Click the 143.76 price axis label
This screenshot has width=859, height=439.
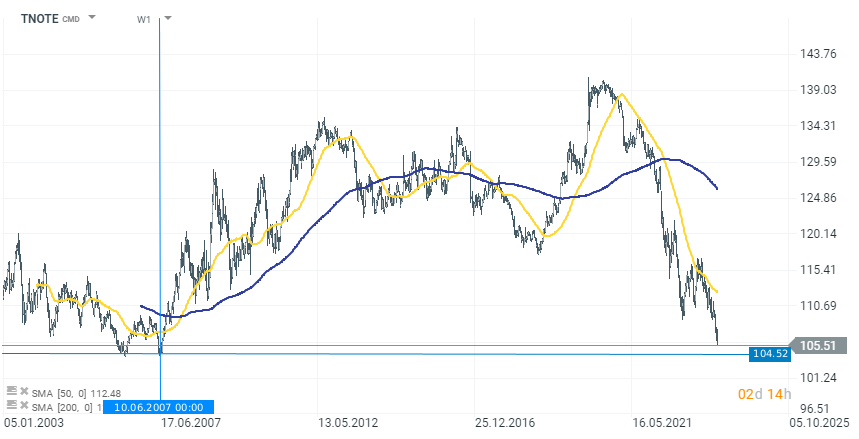818,54
